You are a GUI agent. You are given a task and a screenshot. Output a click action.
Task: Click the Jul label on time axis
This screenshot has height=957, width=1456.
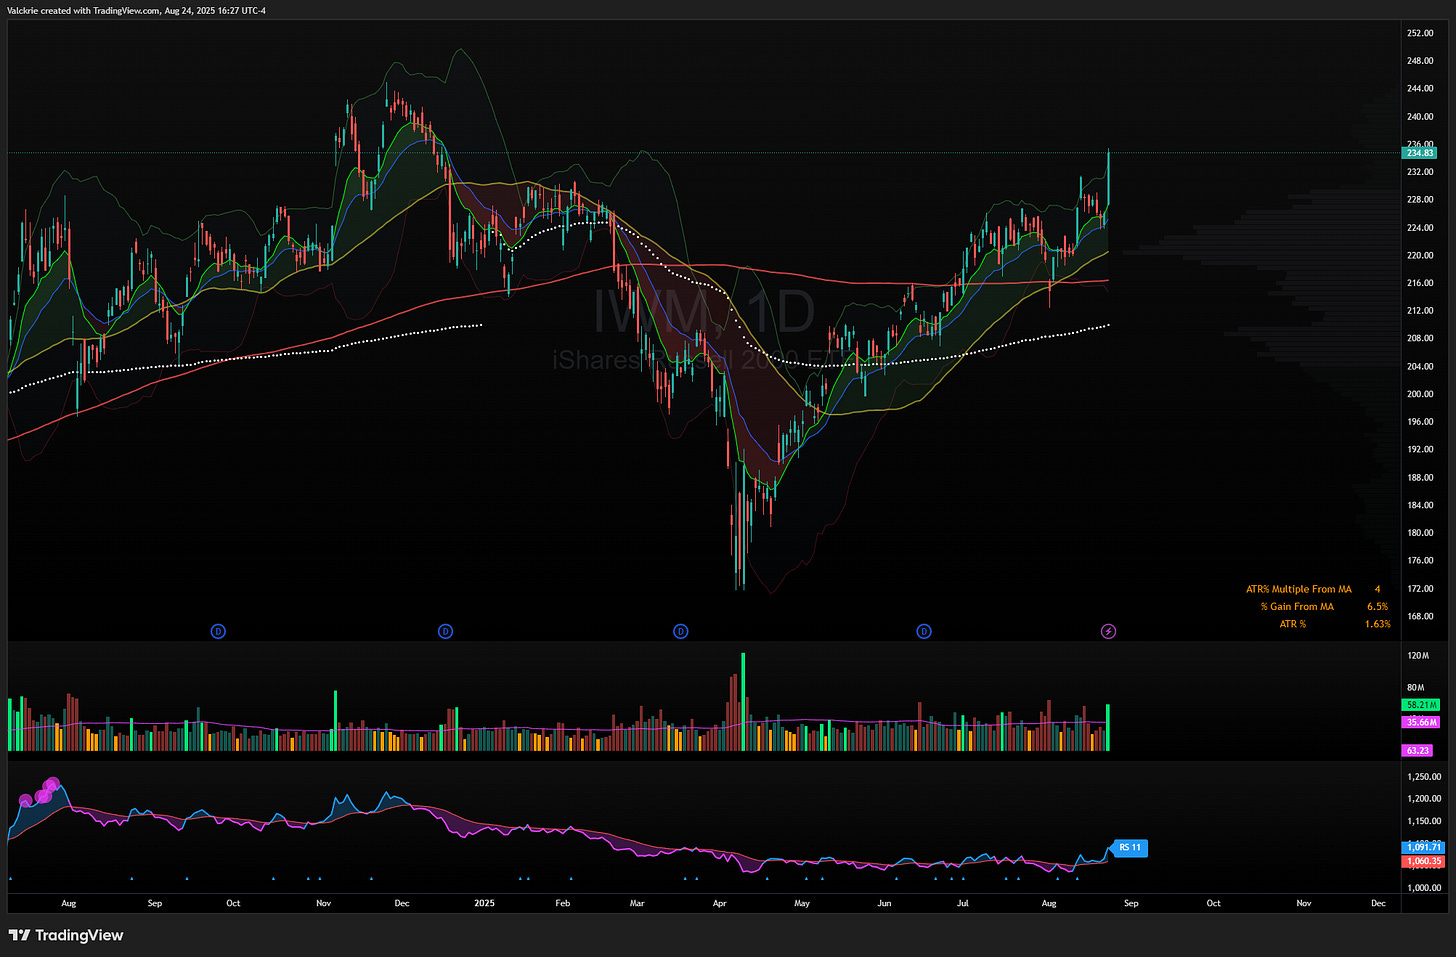tap(963, 903)
